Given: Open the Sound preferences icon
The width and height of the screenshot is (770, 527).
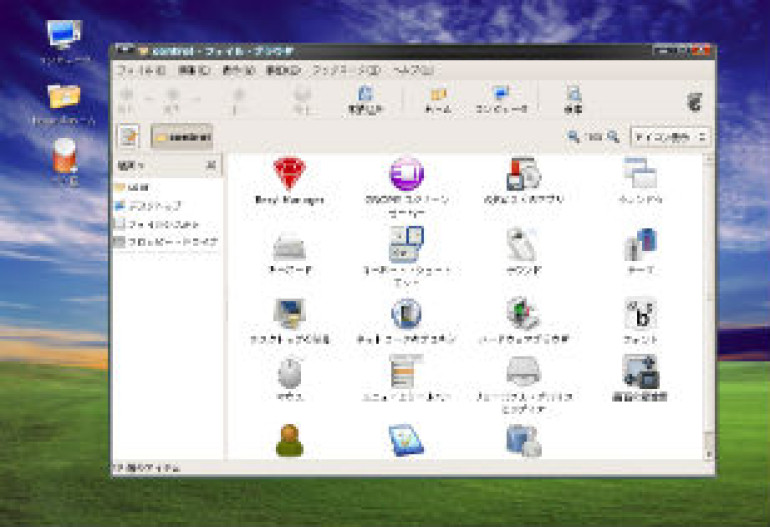Looking at the screenshot, I should [x=522, y=244].
